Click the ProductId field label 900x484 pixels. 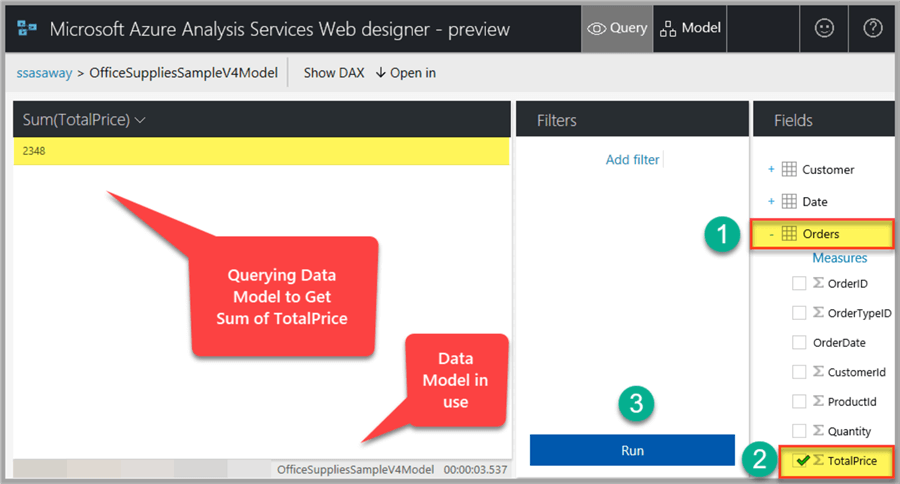point(852,401)
